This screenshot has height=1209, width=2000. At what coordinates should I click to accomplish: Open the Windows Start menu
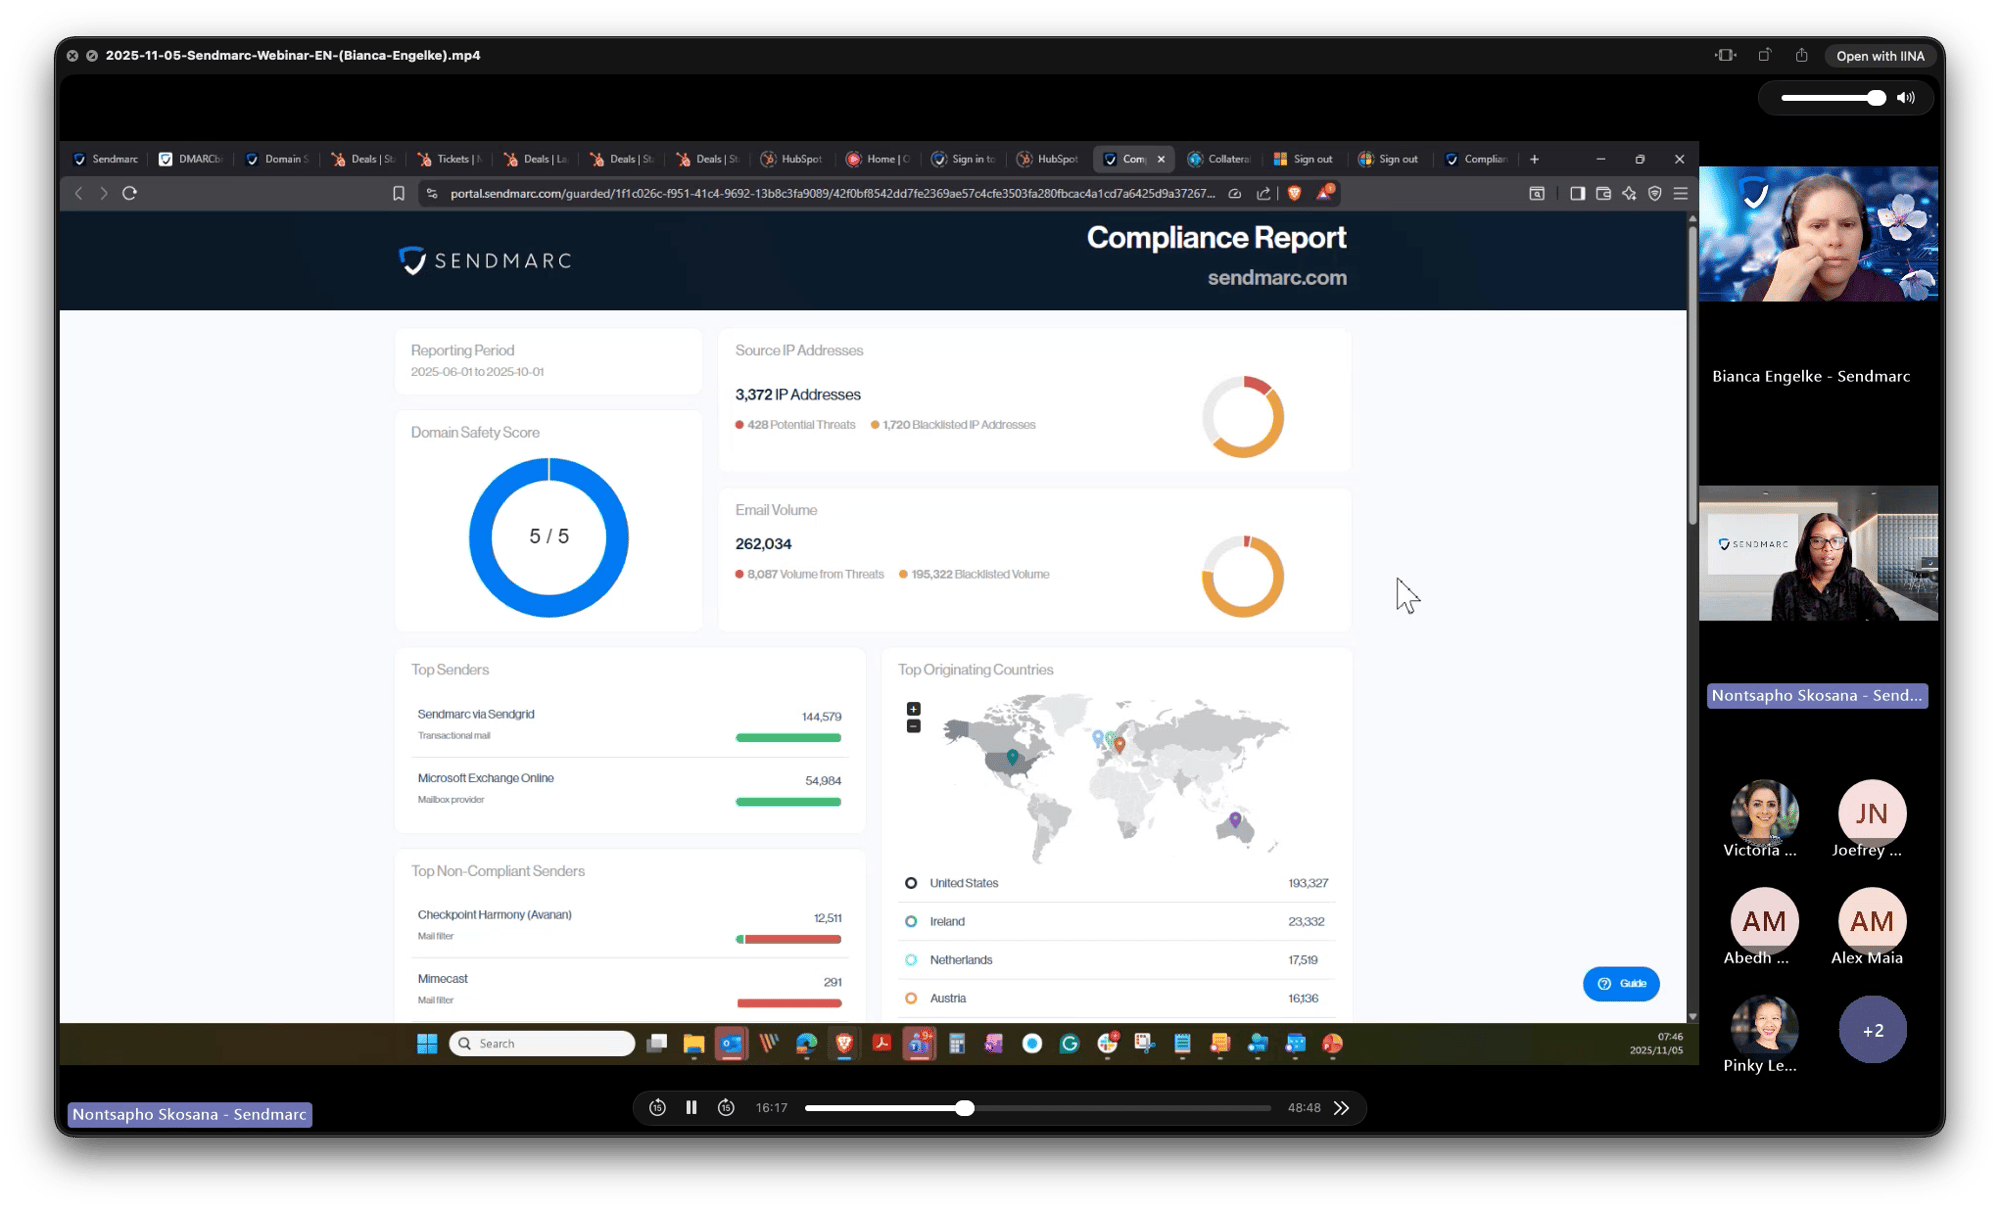point(427,1043)
